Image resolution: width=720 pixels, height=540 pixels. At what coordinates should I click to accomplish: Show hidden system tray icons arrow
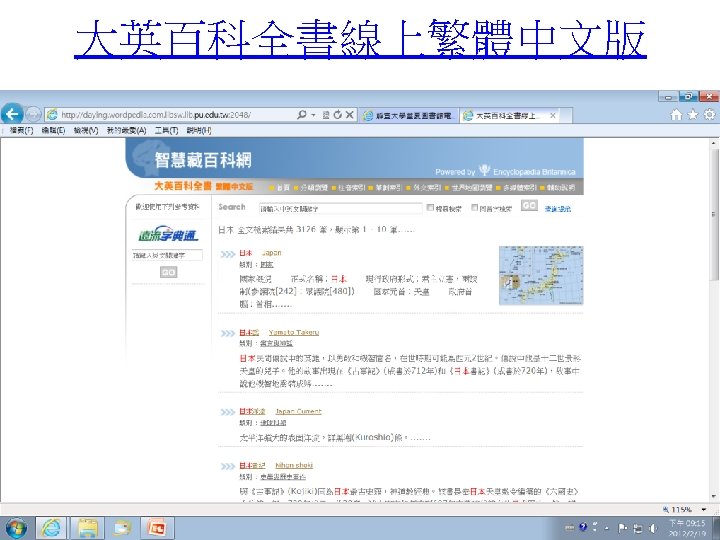(x=607, y=528)
